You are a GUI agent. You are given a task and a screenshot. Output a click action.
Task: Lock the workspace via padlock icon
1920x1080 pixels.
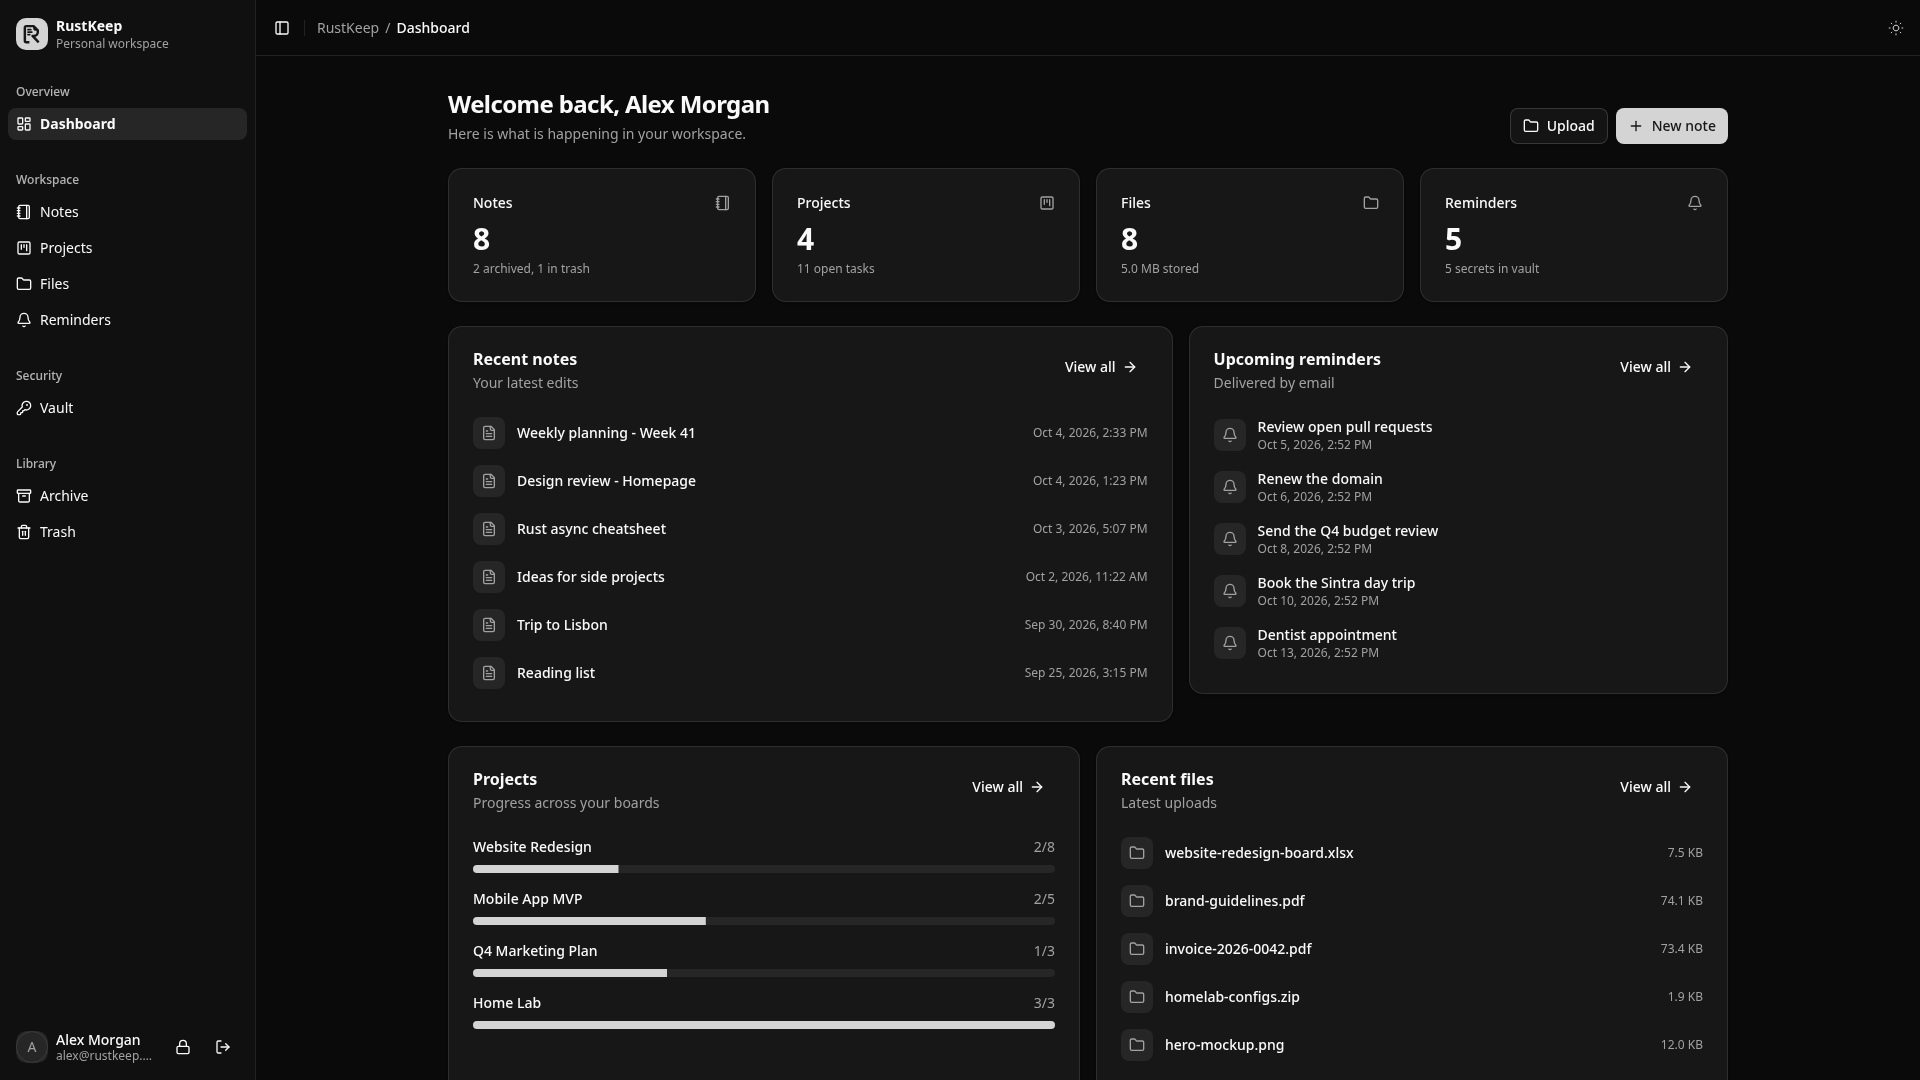click(183, 1047)
